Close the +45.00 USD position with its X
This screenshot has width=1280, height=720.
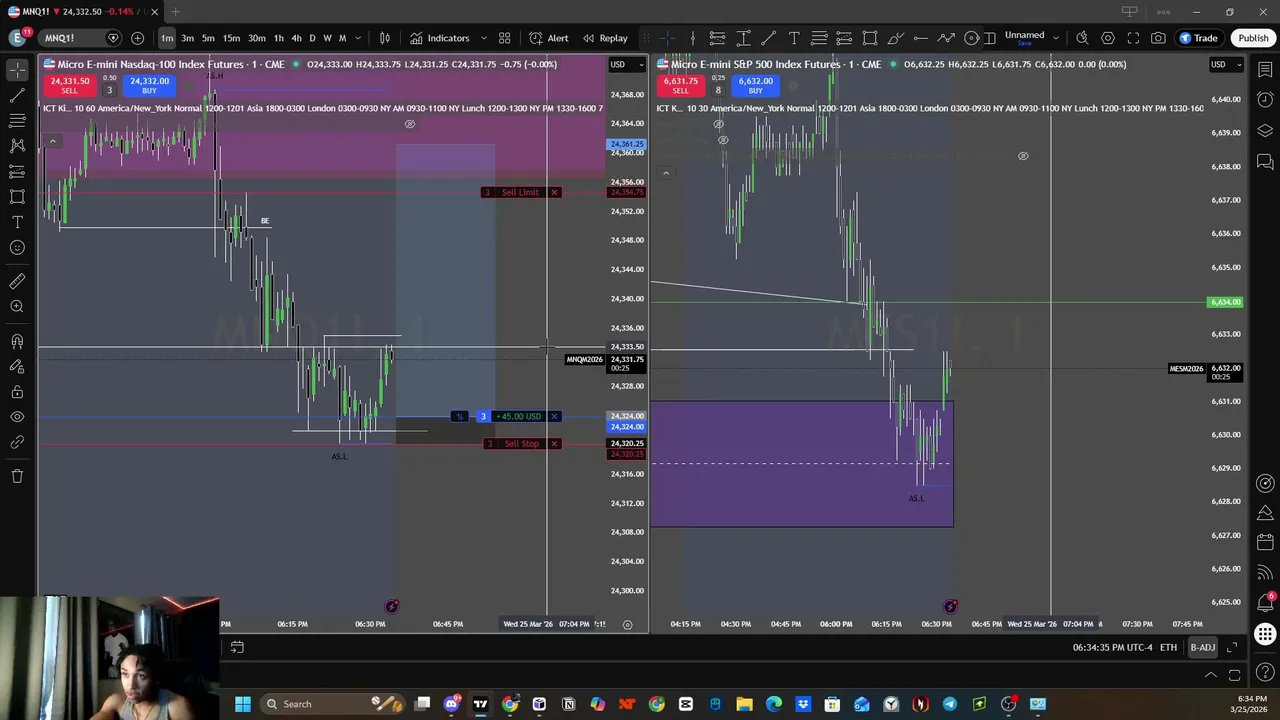pyautogui.click(x=554, y=416)
